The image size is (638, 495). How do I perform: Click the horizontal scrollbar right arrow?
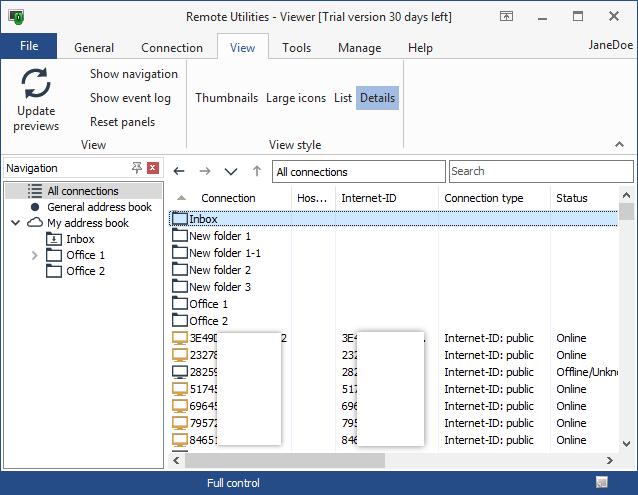coord(610,460)
